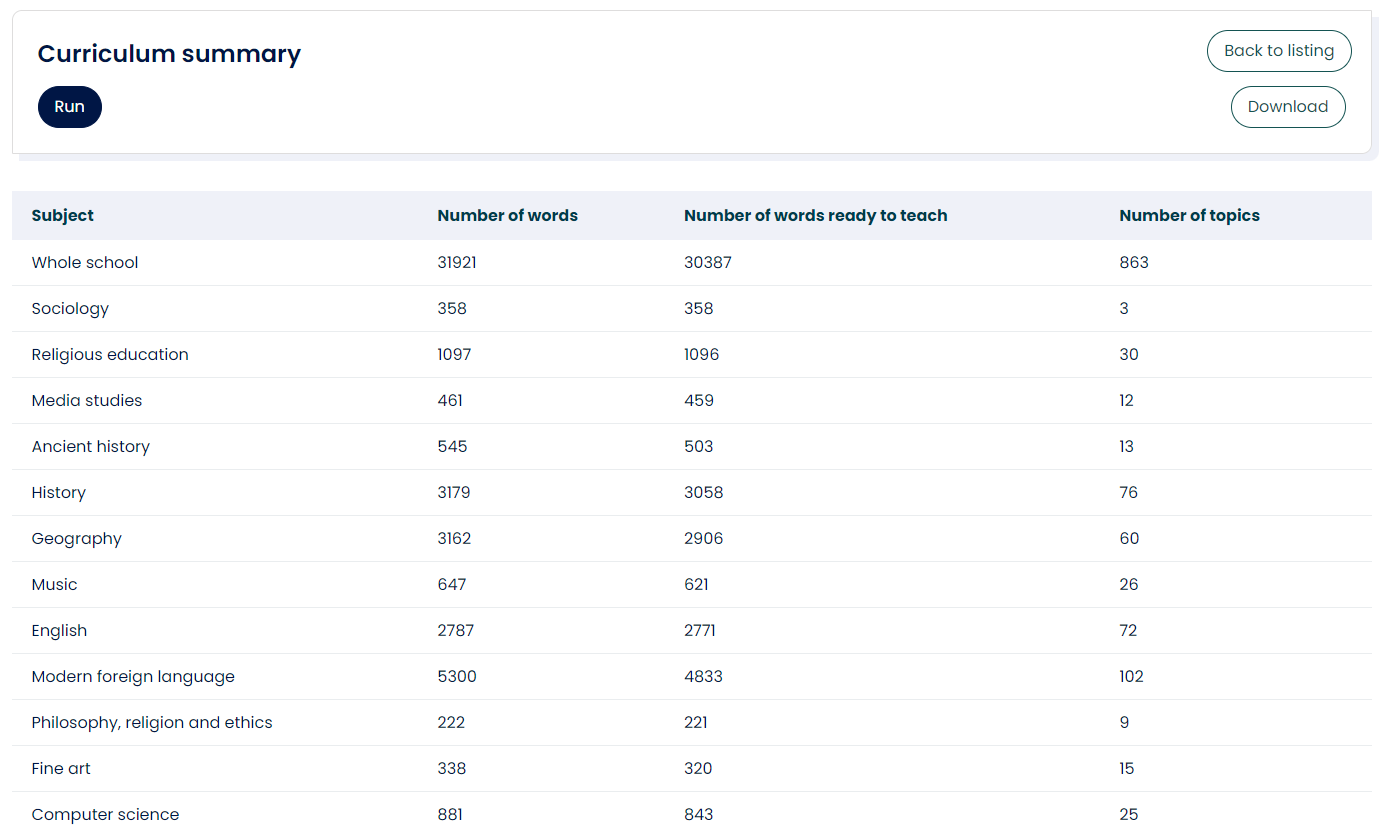This screenshot has width=1384, height=837.
Task: Click the History subject cell
Action: [59, 493]
